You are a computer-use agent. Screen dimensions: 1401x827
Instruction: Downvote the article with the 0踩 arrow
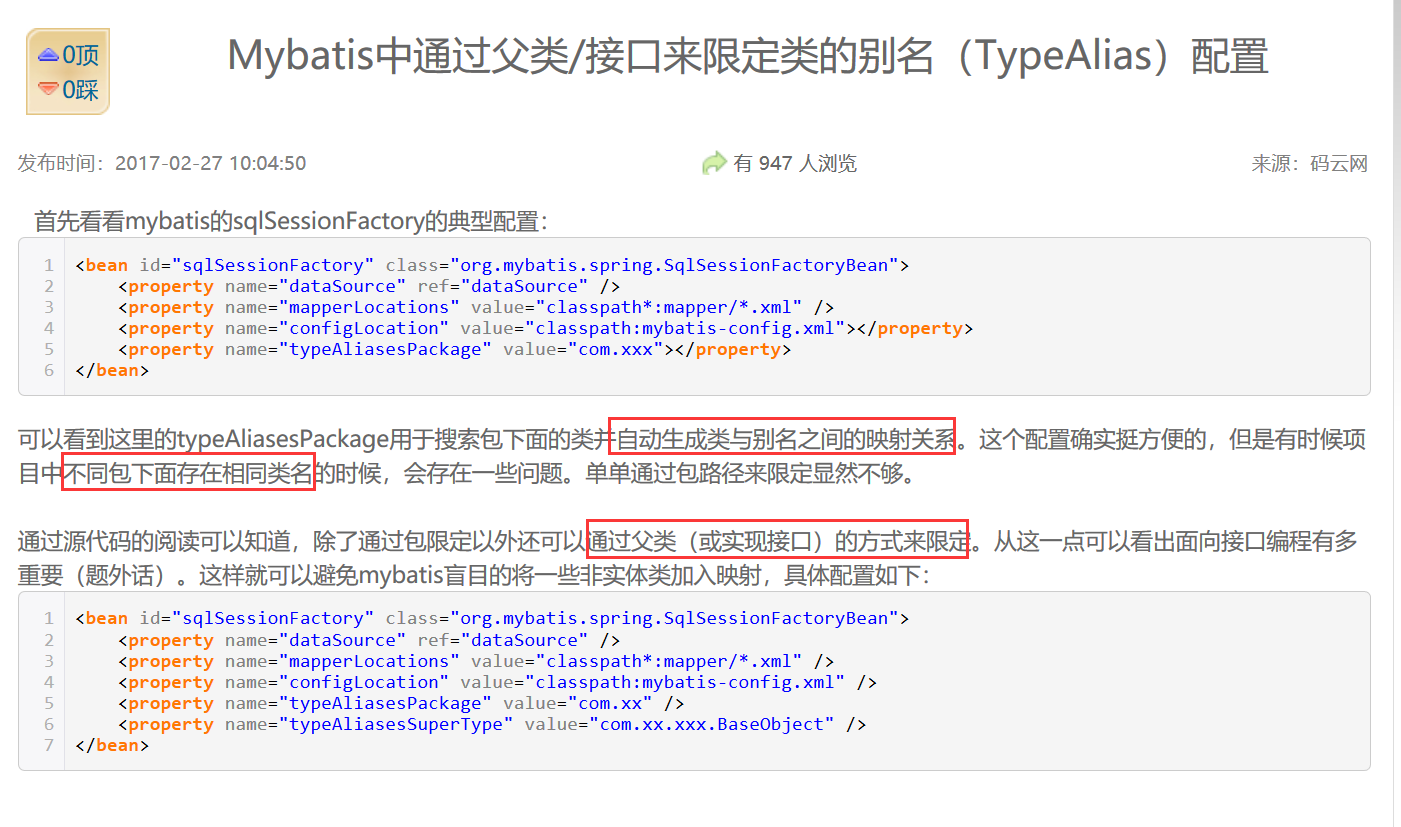pyautogui.click(x=48, y=89)
